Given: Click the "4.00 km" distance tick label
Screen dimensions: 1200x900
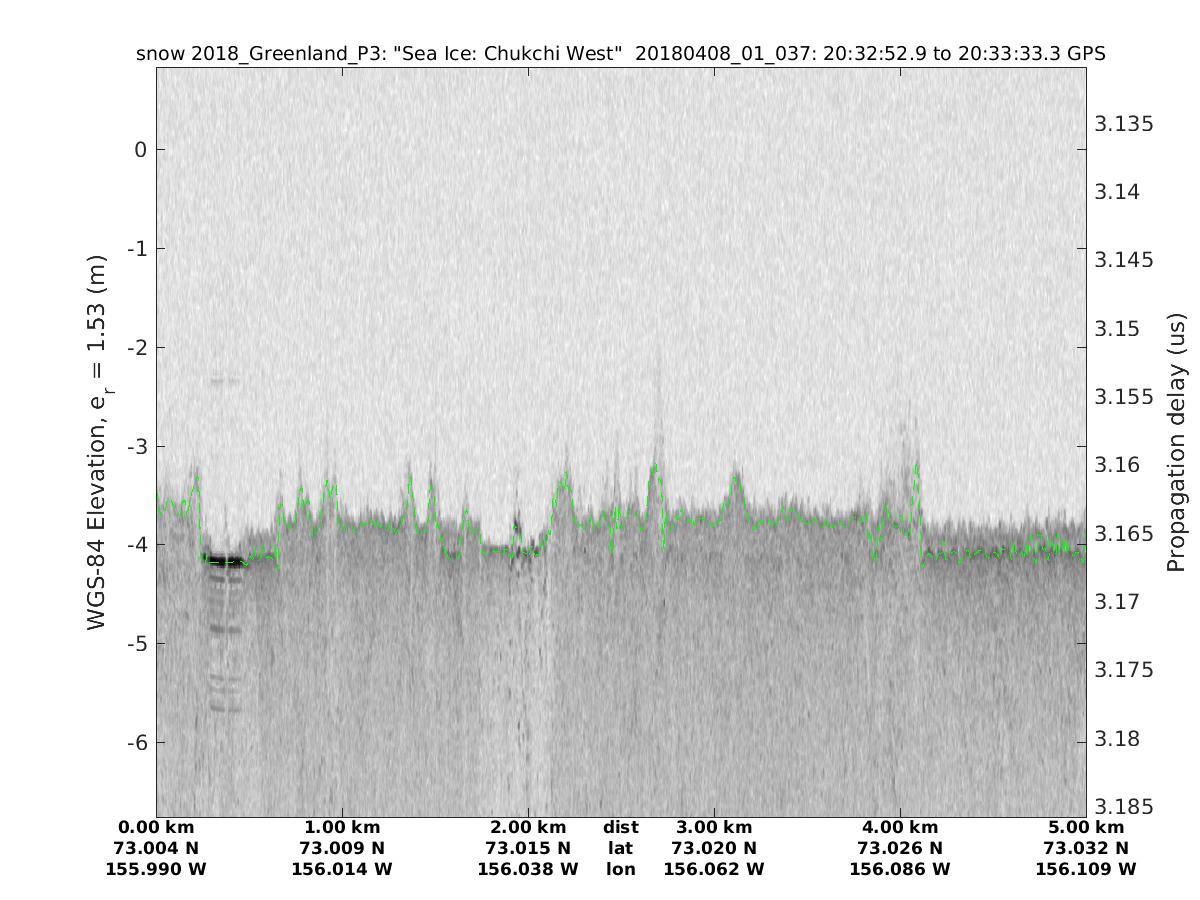Looking at the screenshot, I should tap(900, 828).
